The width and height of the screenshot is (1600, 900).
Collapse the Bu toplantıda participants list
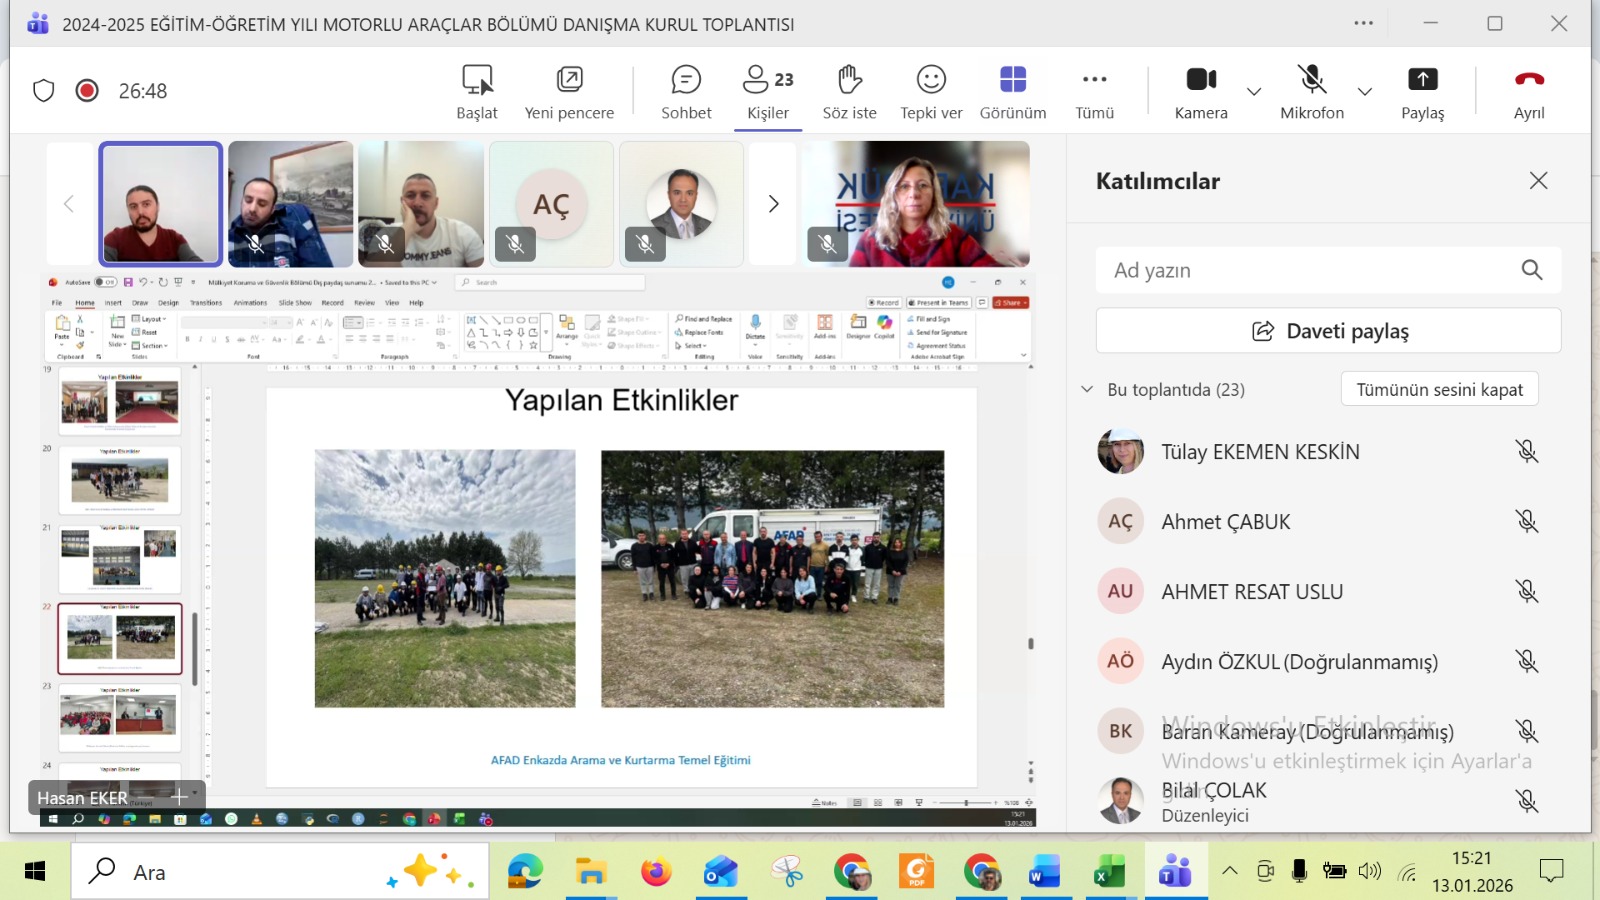coord(1087,389)
